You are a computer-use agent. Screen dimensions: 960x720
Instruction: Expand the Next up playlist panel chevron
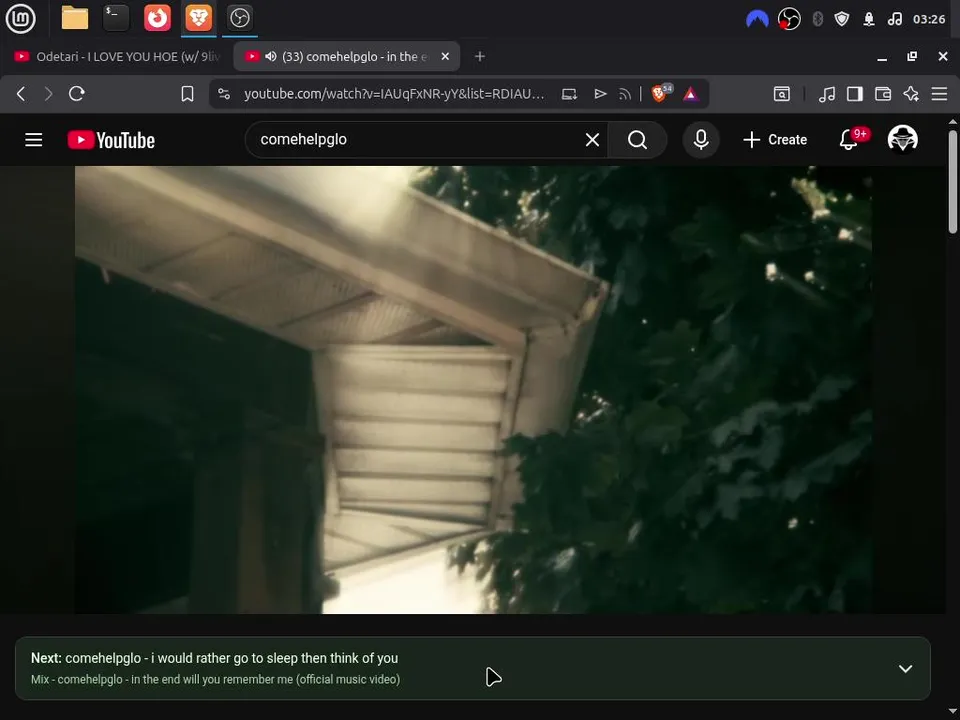[x=905, y=669]
